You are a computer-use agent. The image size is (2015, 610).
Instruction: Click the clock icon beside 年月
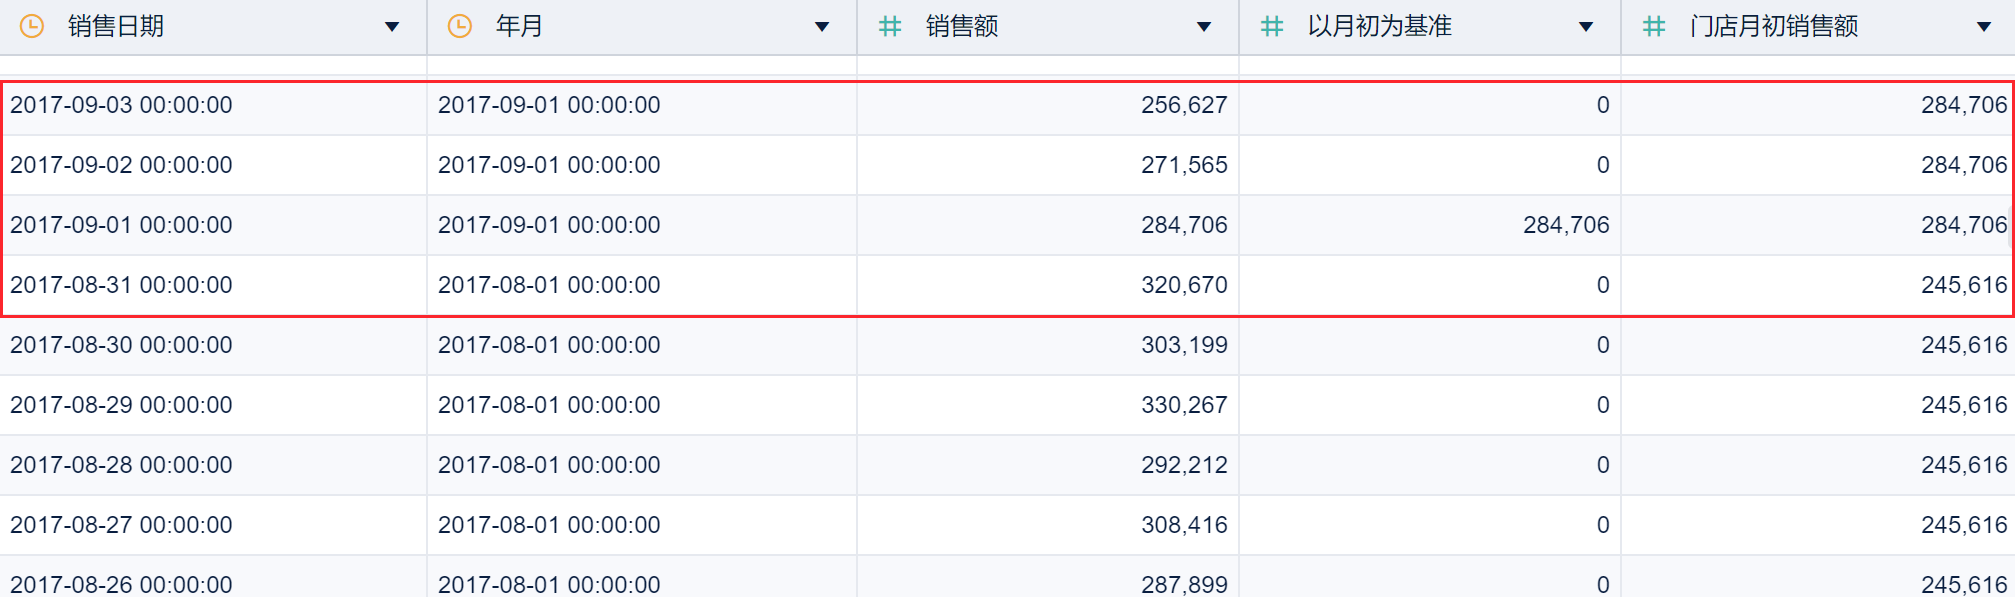pos(460,26)
